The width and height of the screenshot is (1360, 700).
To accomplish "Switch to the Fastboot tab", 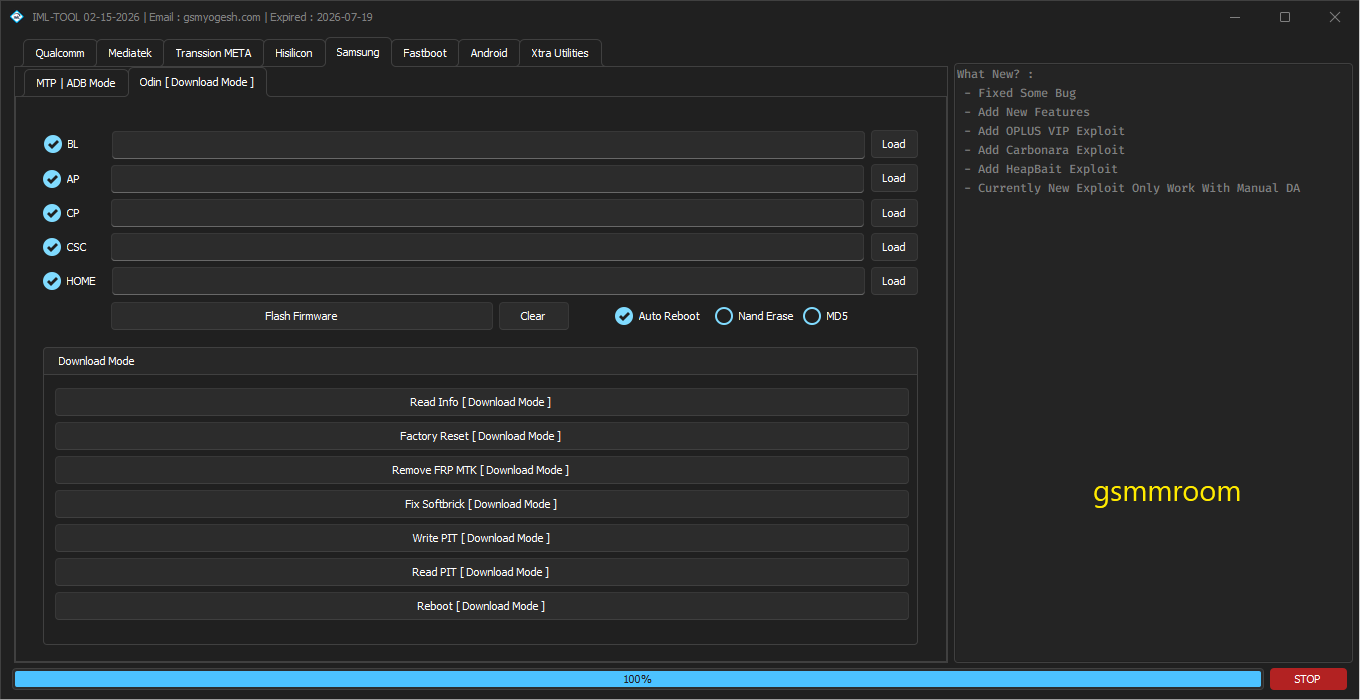I will (425, 53).
